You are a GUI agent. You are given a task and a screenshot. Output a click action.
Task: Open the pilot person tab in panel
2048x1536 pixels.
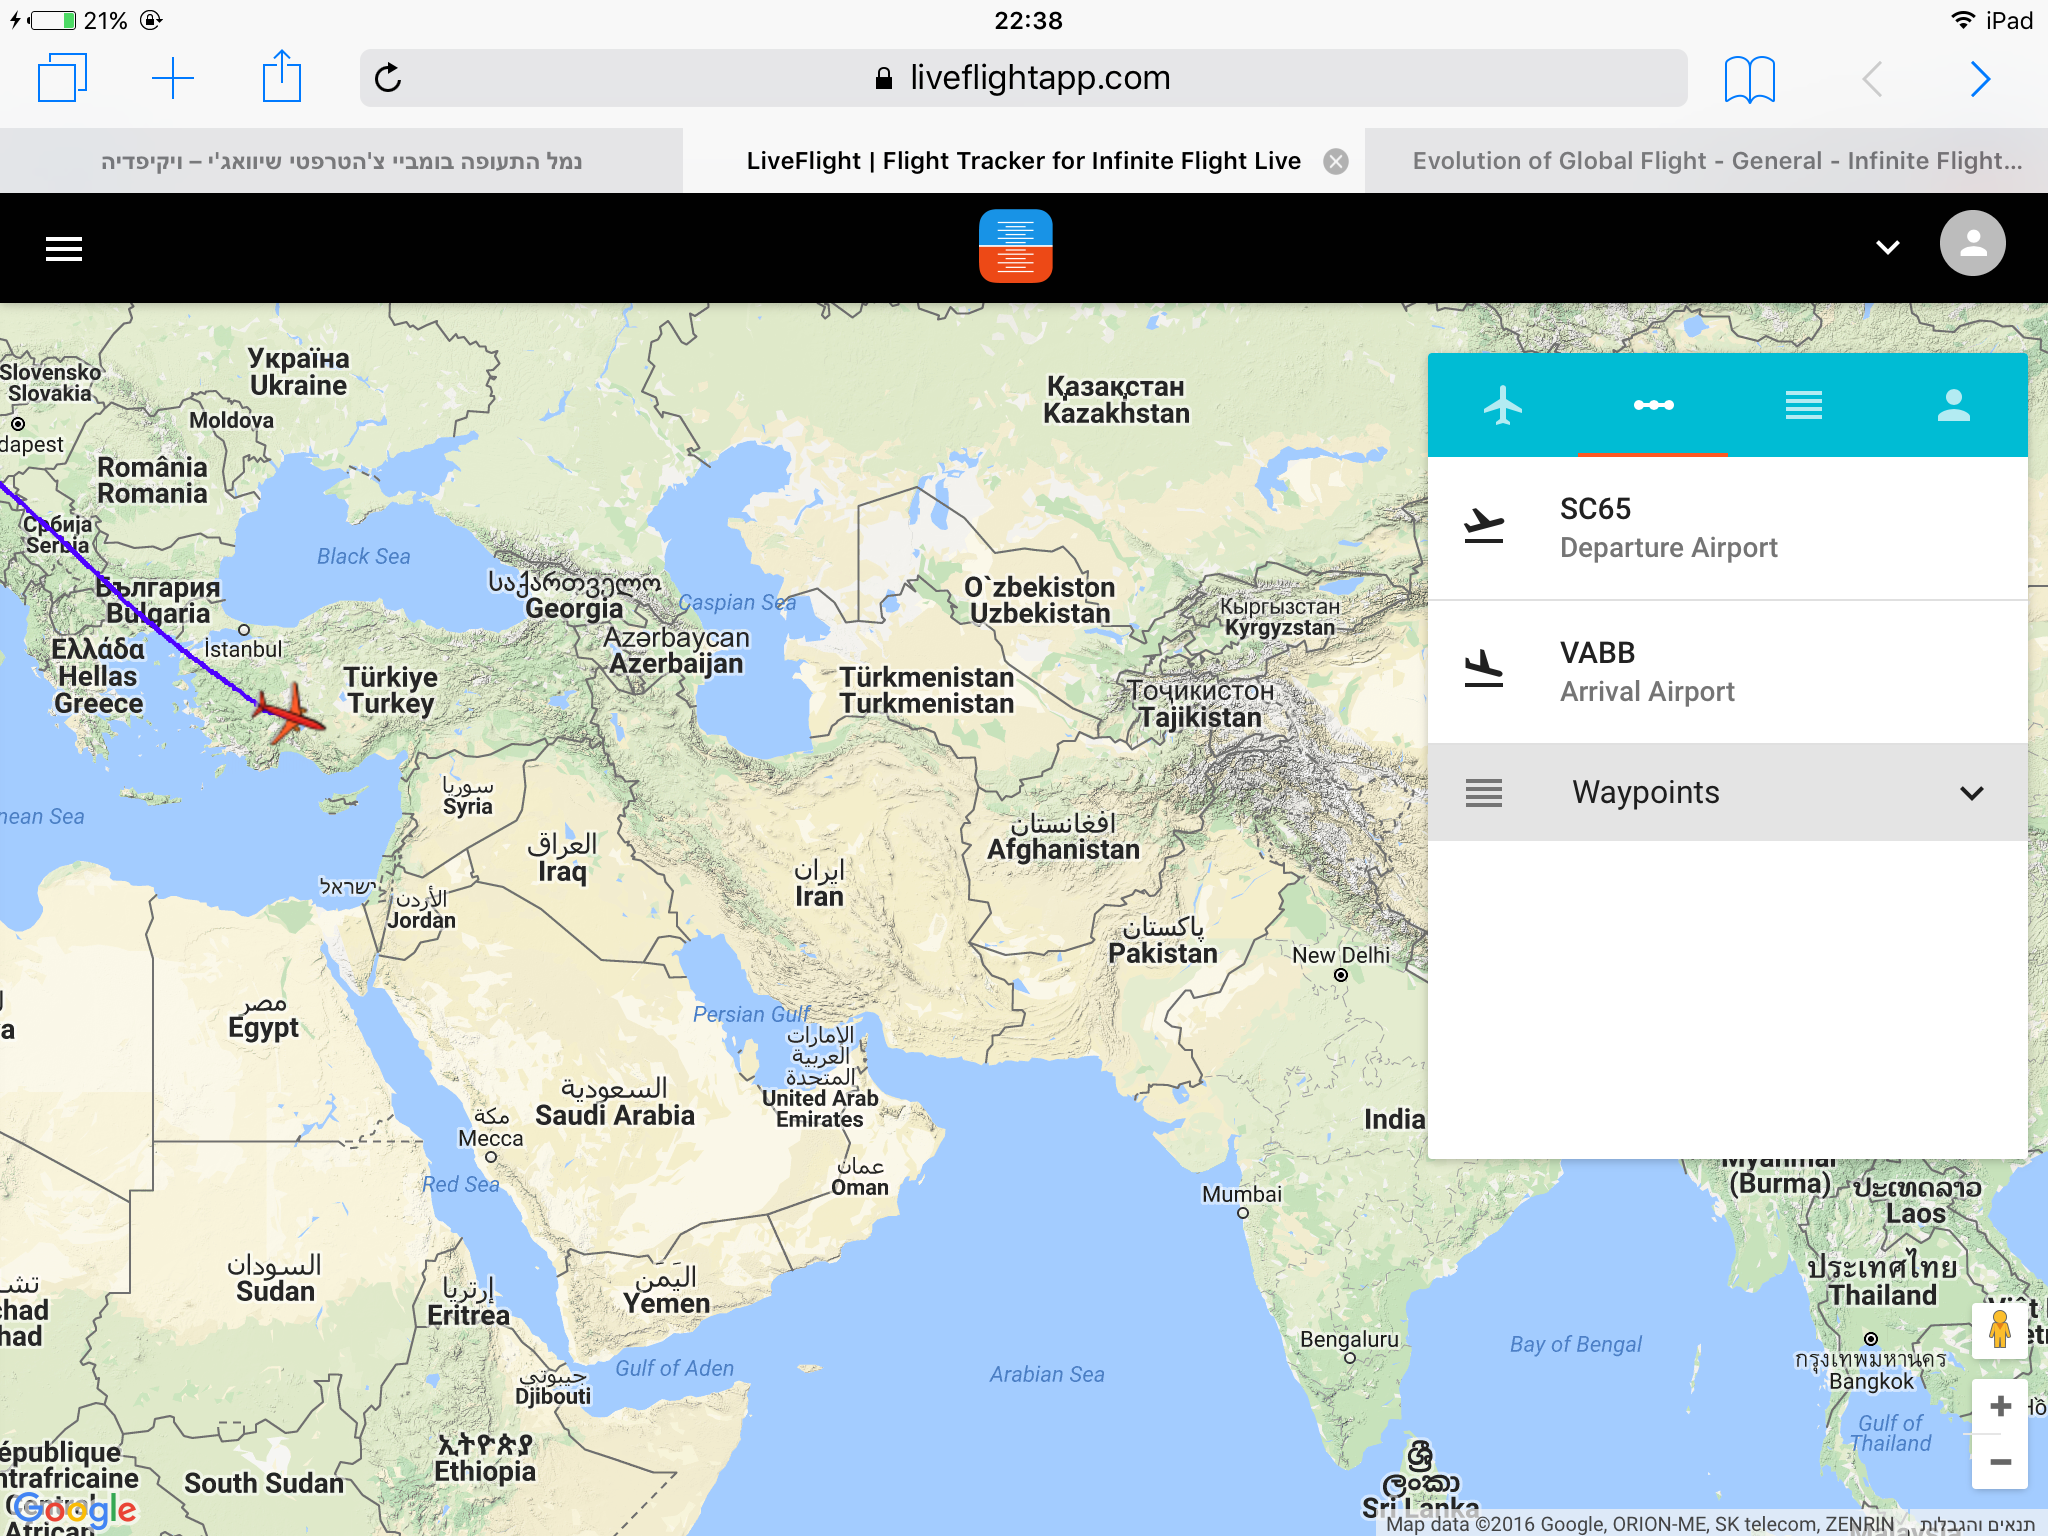click(1953, 406)
